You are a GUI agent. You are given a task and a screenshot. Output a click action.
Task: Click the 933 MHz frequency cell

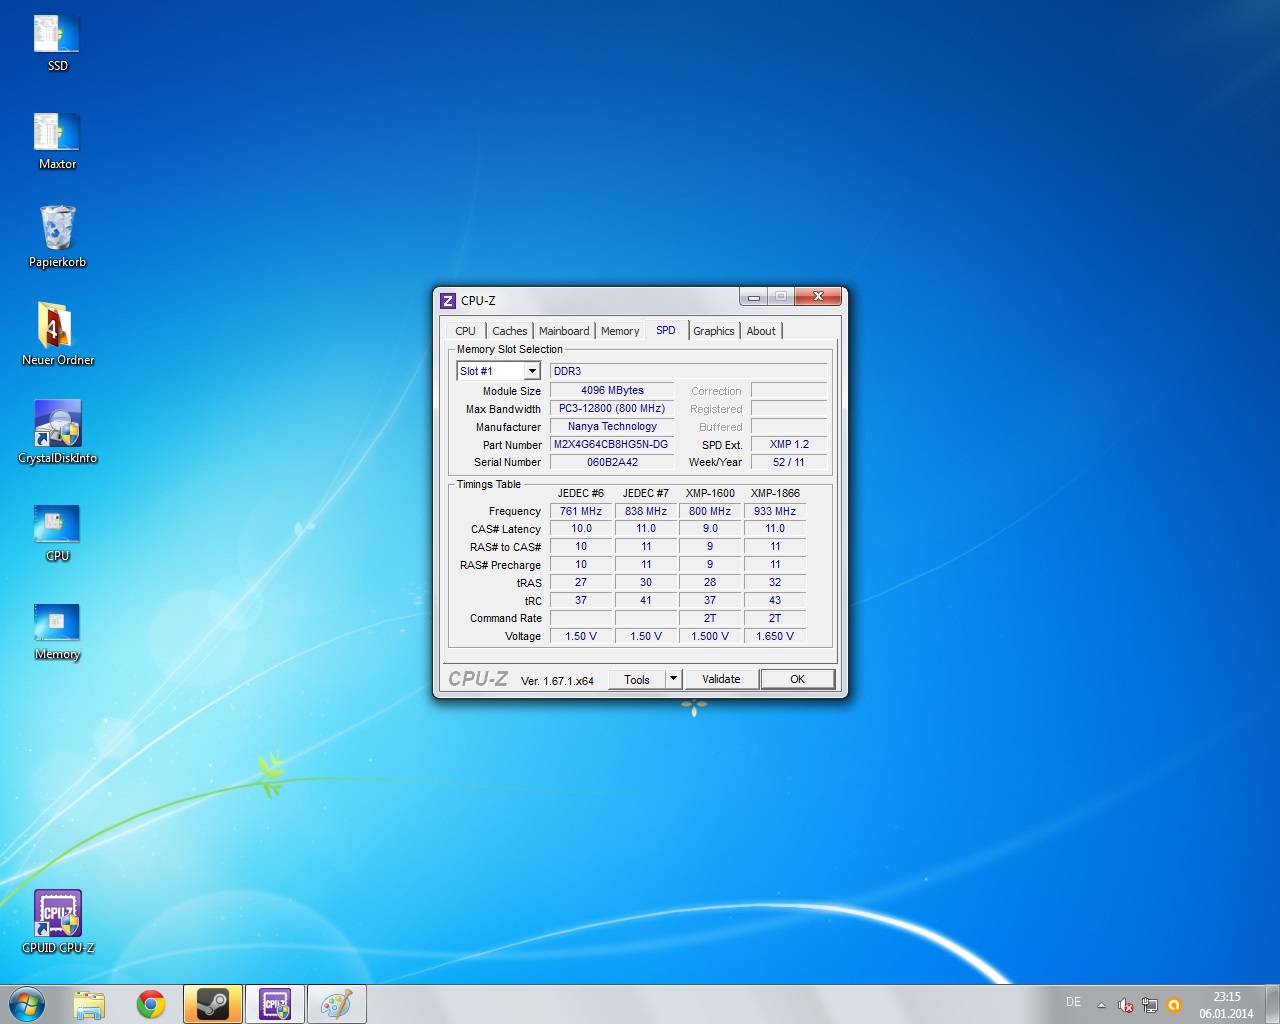[x=775, y=511]
